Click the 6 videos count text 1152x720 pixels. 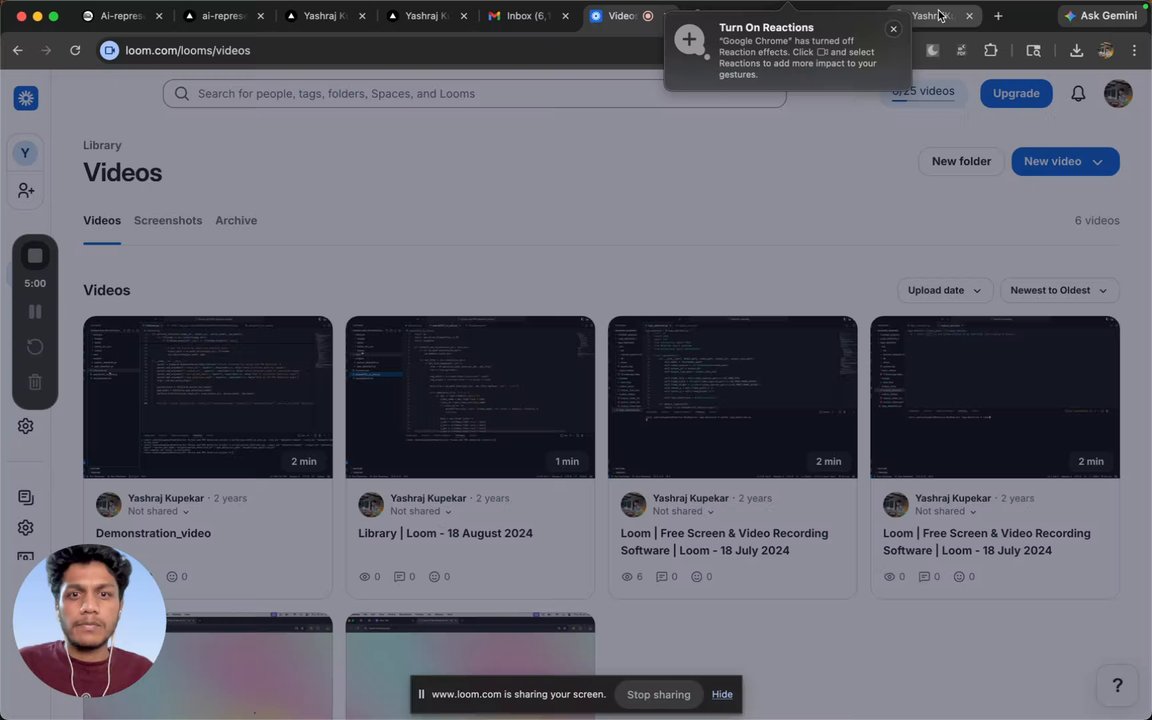pos(1097,220)
